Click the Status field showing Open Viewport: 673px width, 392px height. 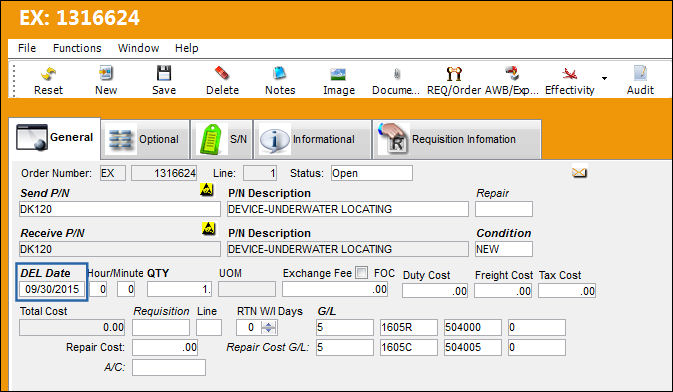[x=372, y=173]
